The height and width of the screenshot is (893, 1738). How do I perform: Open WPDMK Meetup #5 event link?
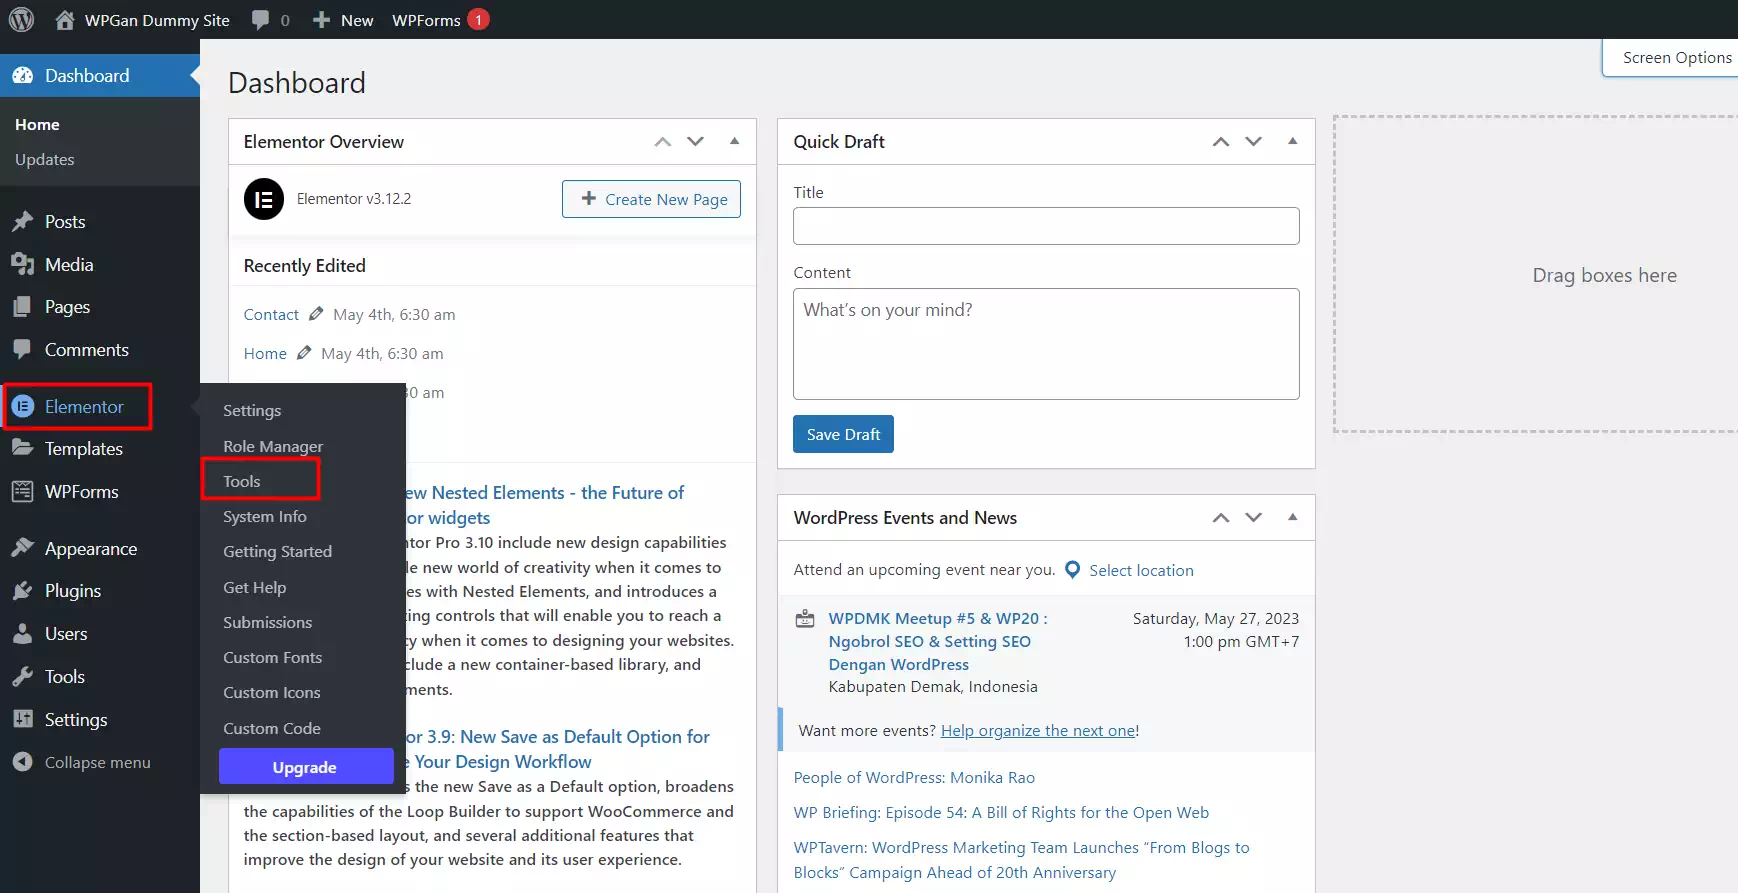(x=938, y=641)
